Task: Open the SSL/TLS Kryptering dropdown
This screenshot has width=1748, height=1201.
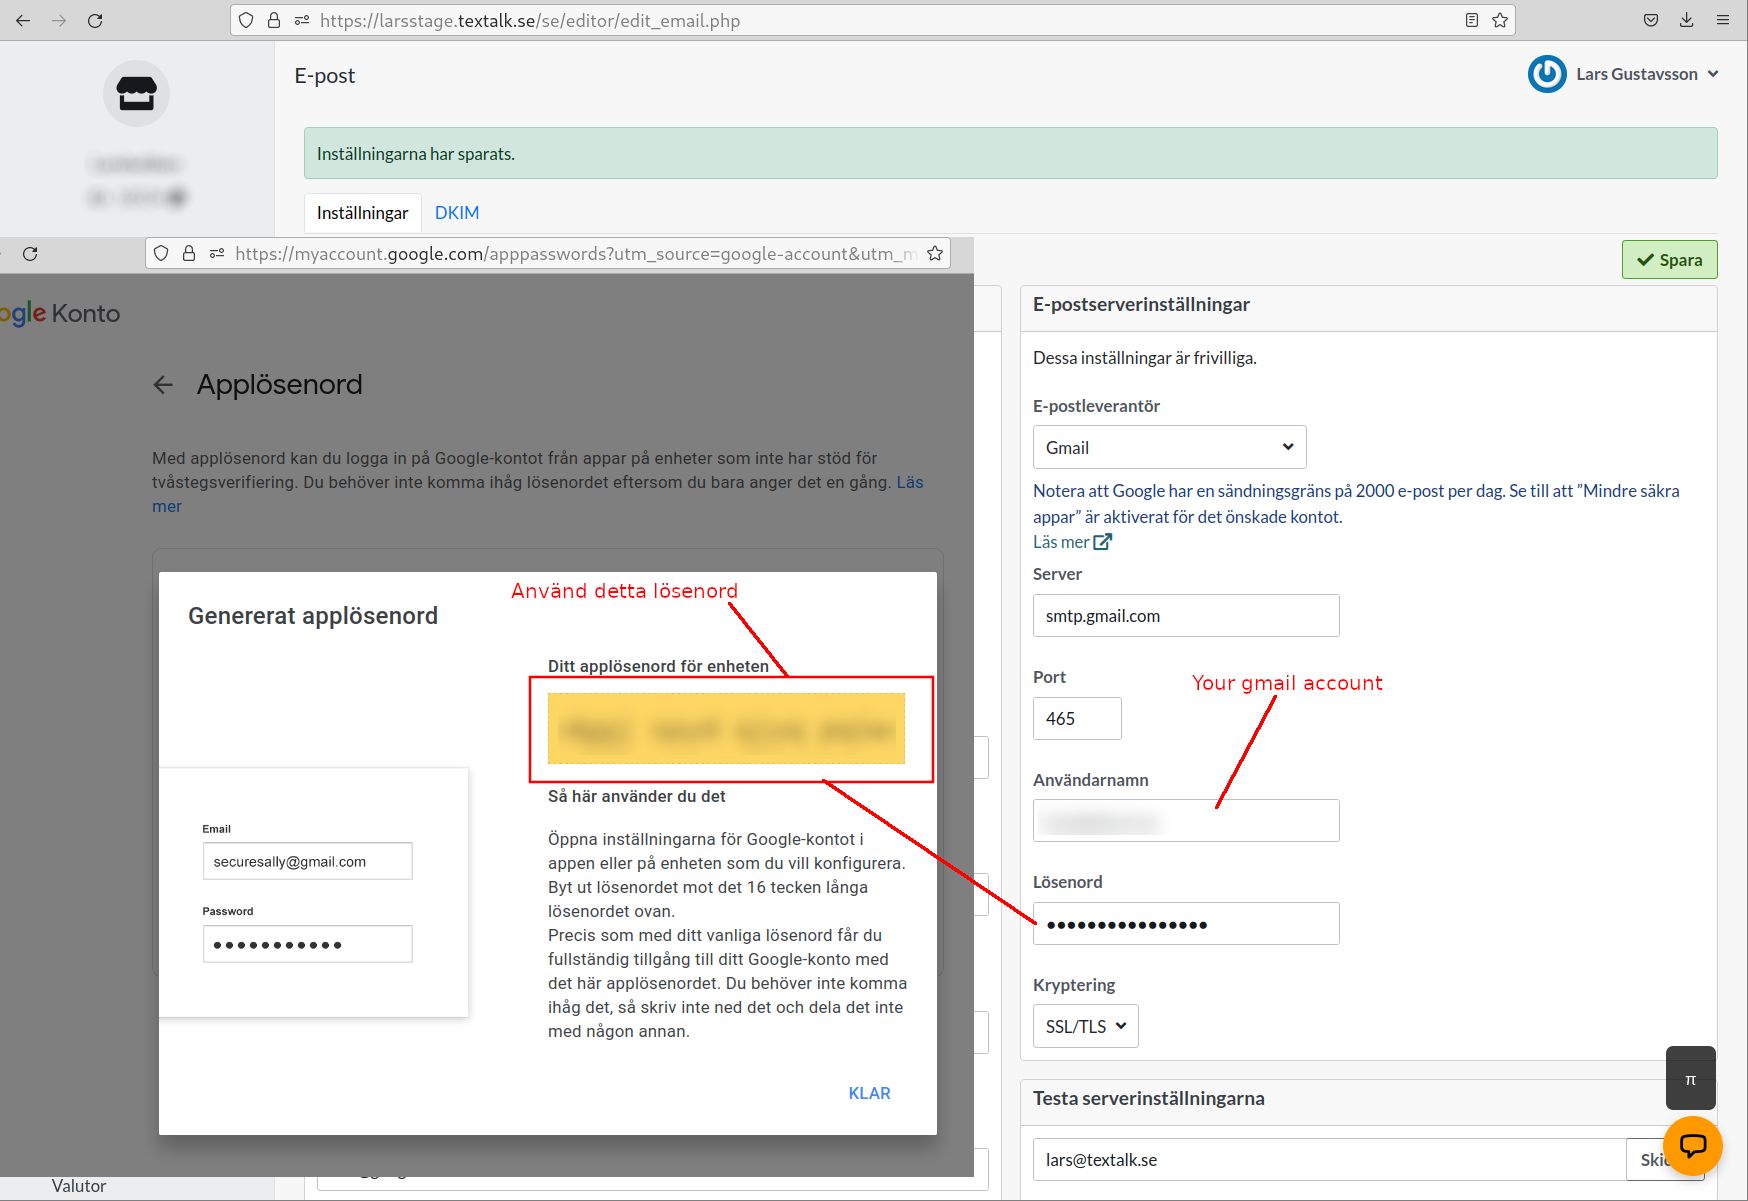Action: click(1085, 1025)
